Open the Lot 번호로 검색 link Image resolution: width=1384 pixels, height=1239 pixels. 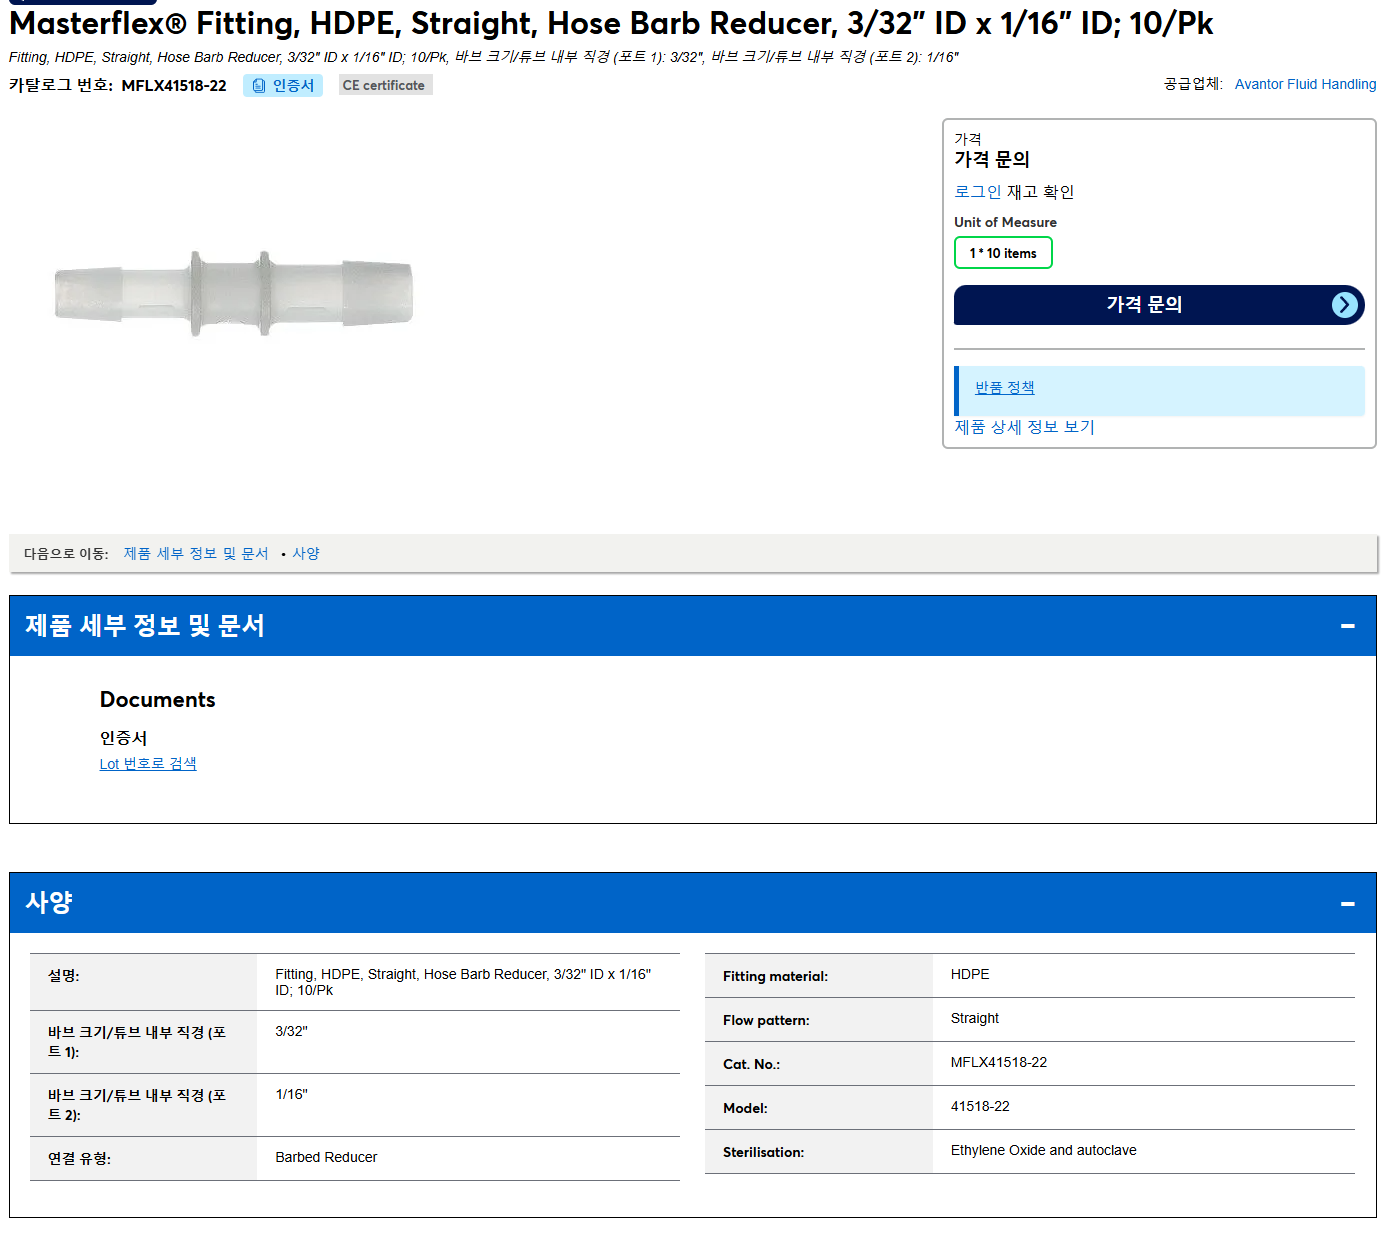point(148,764)
